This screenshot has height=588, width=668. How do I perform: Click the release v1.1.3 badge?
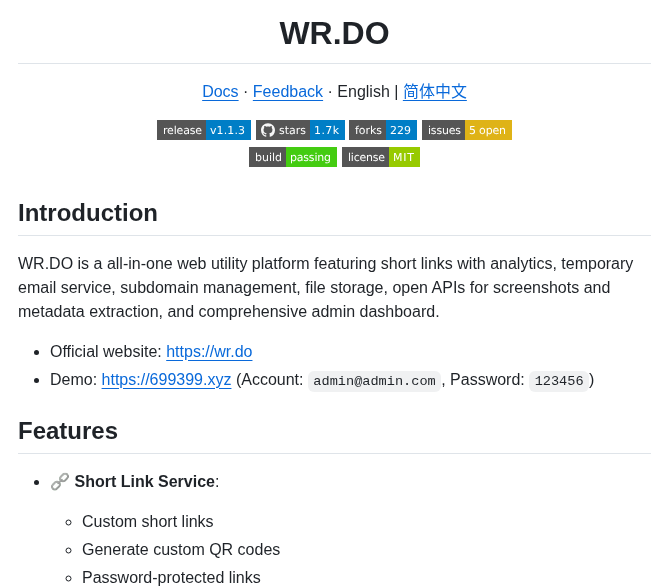204,130
